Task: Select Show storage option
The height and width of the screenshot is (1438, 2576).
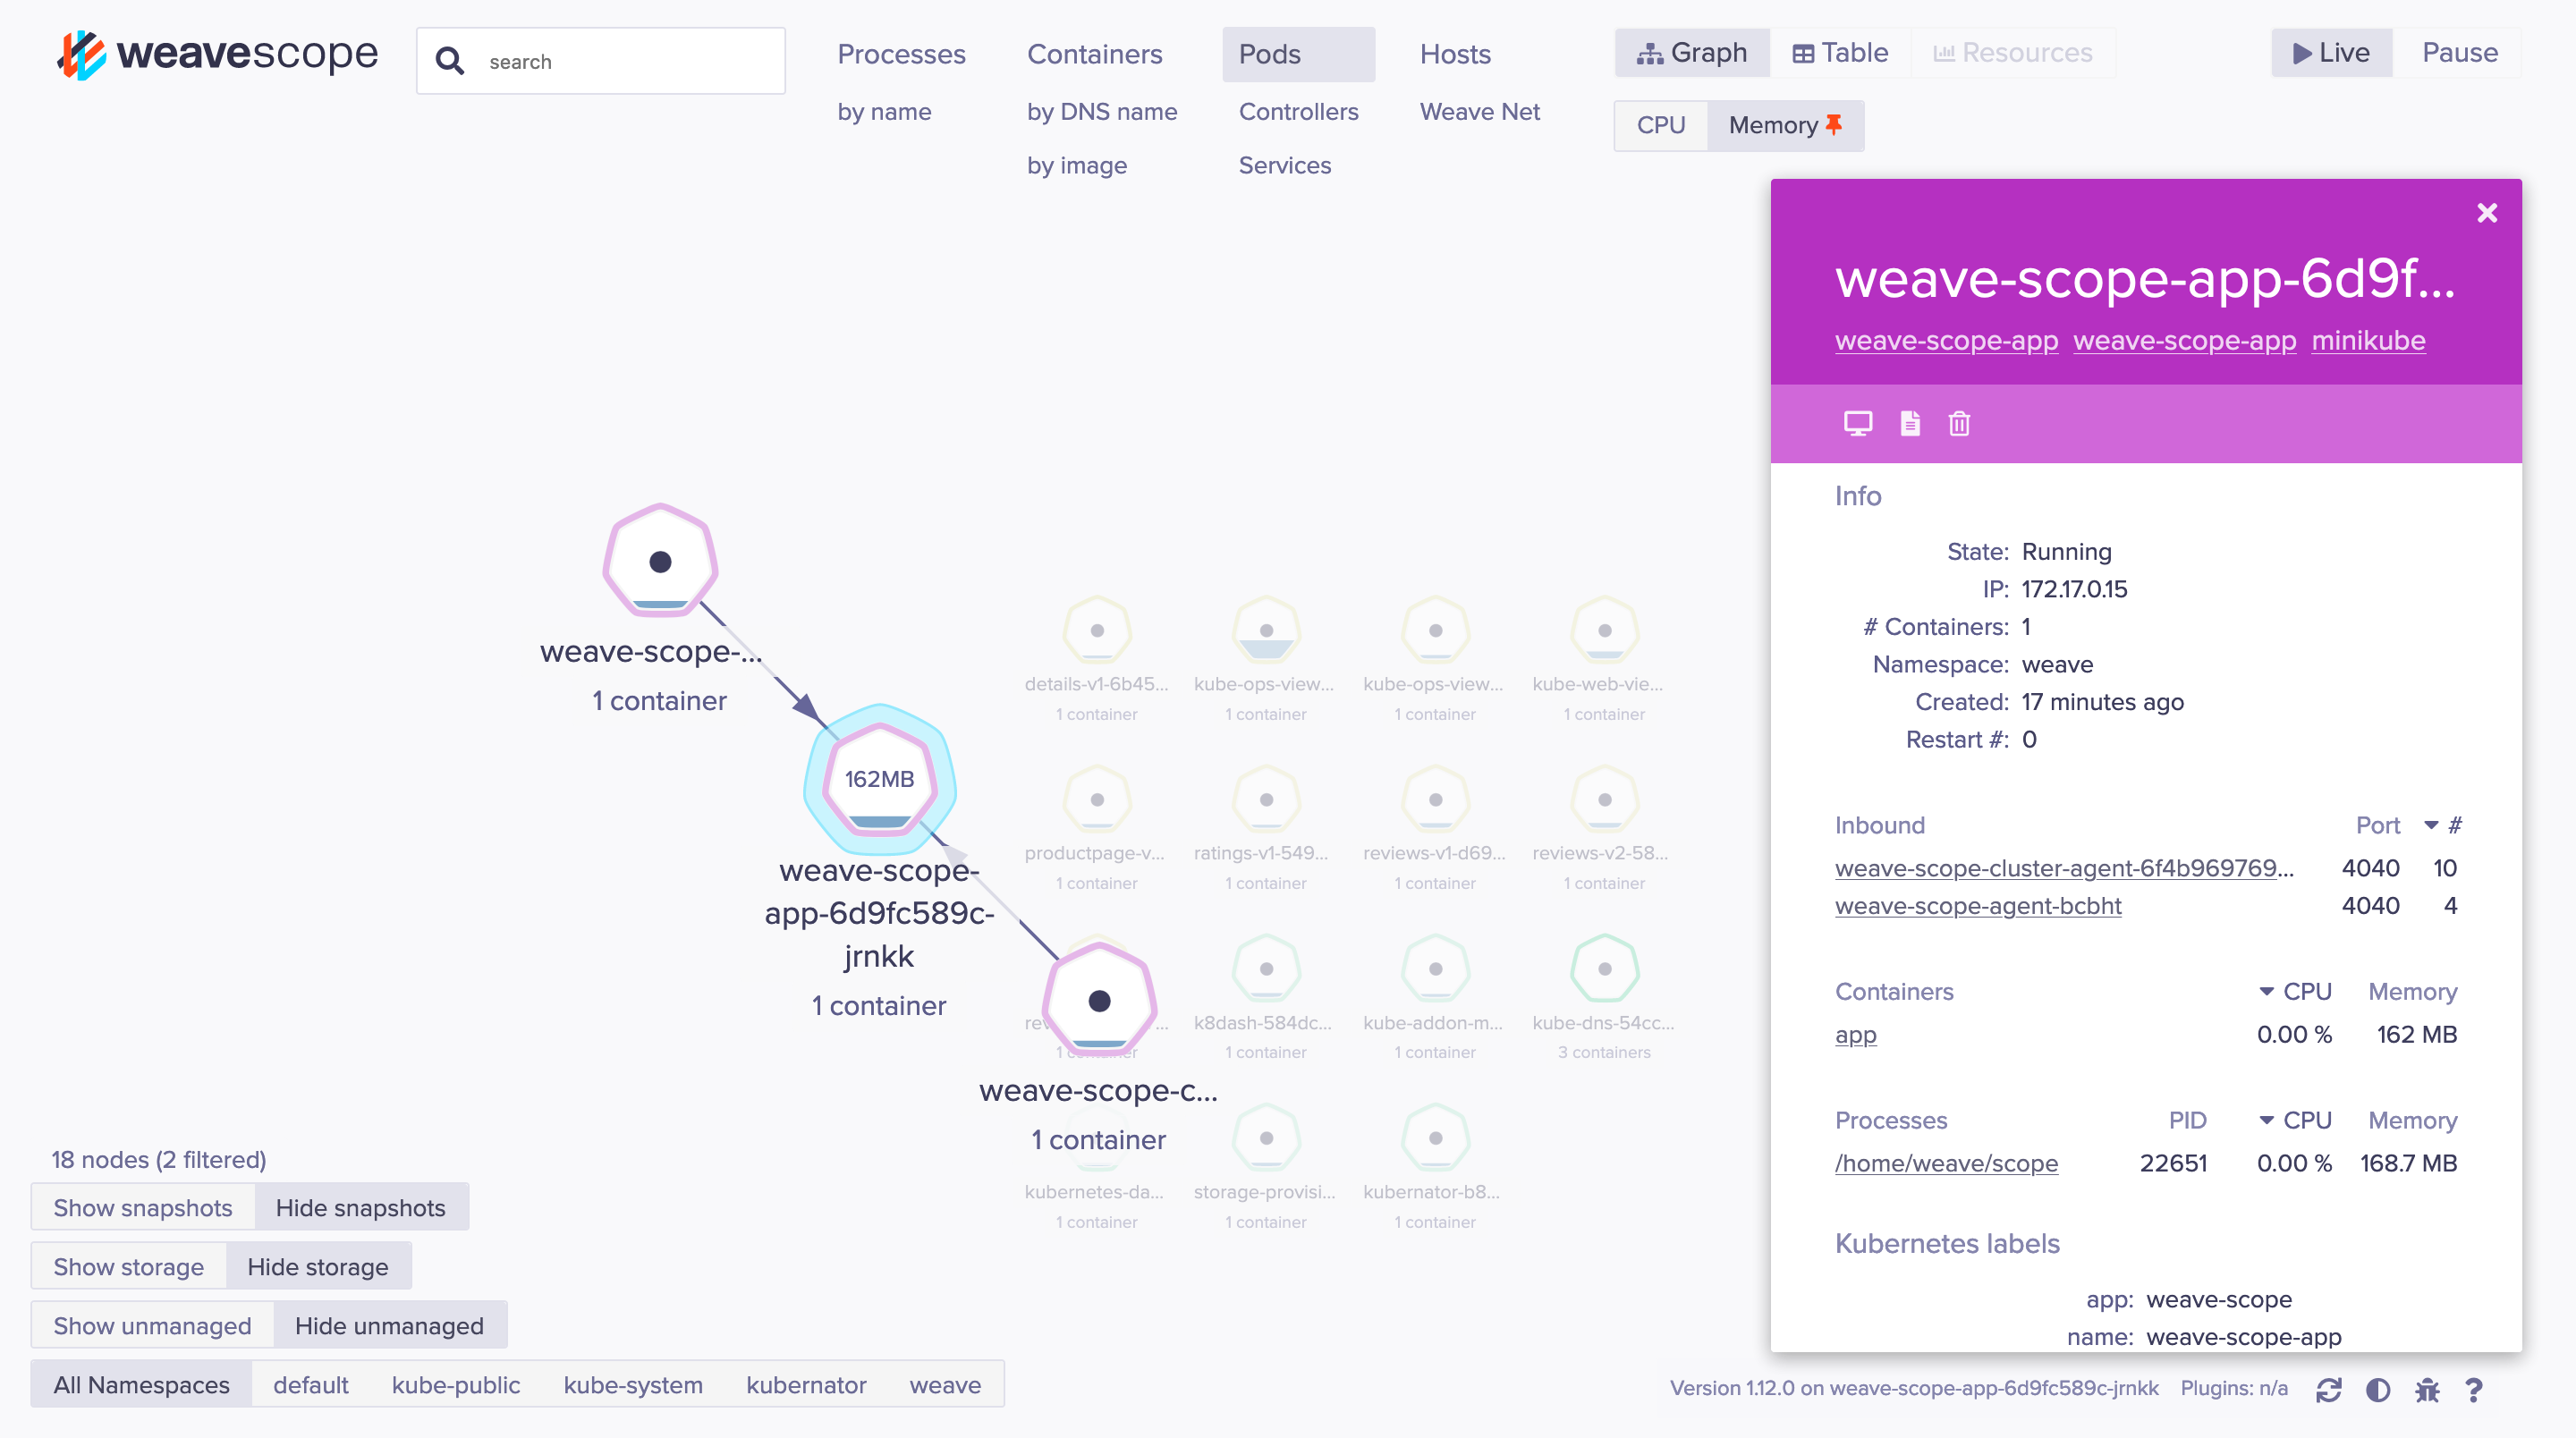Action: tap(129, 1266)
